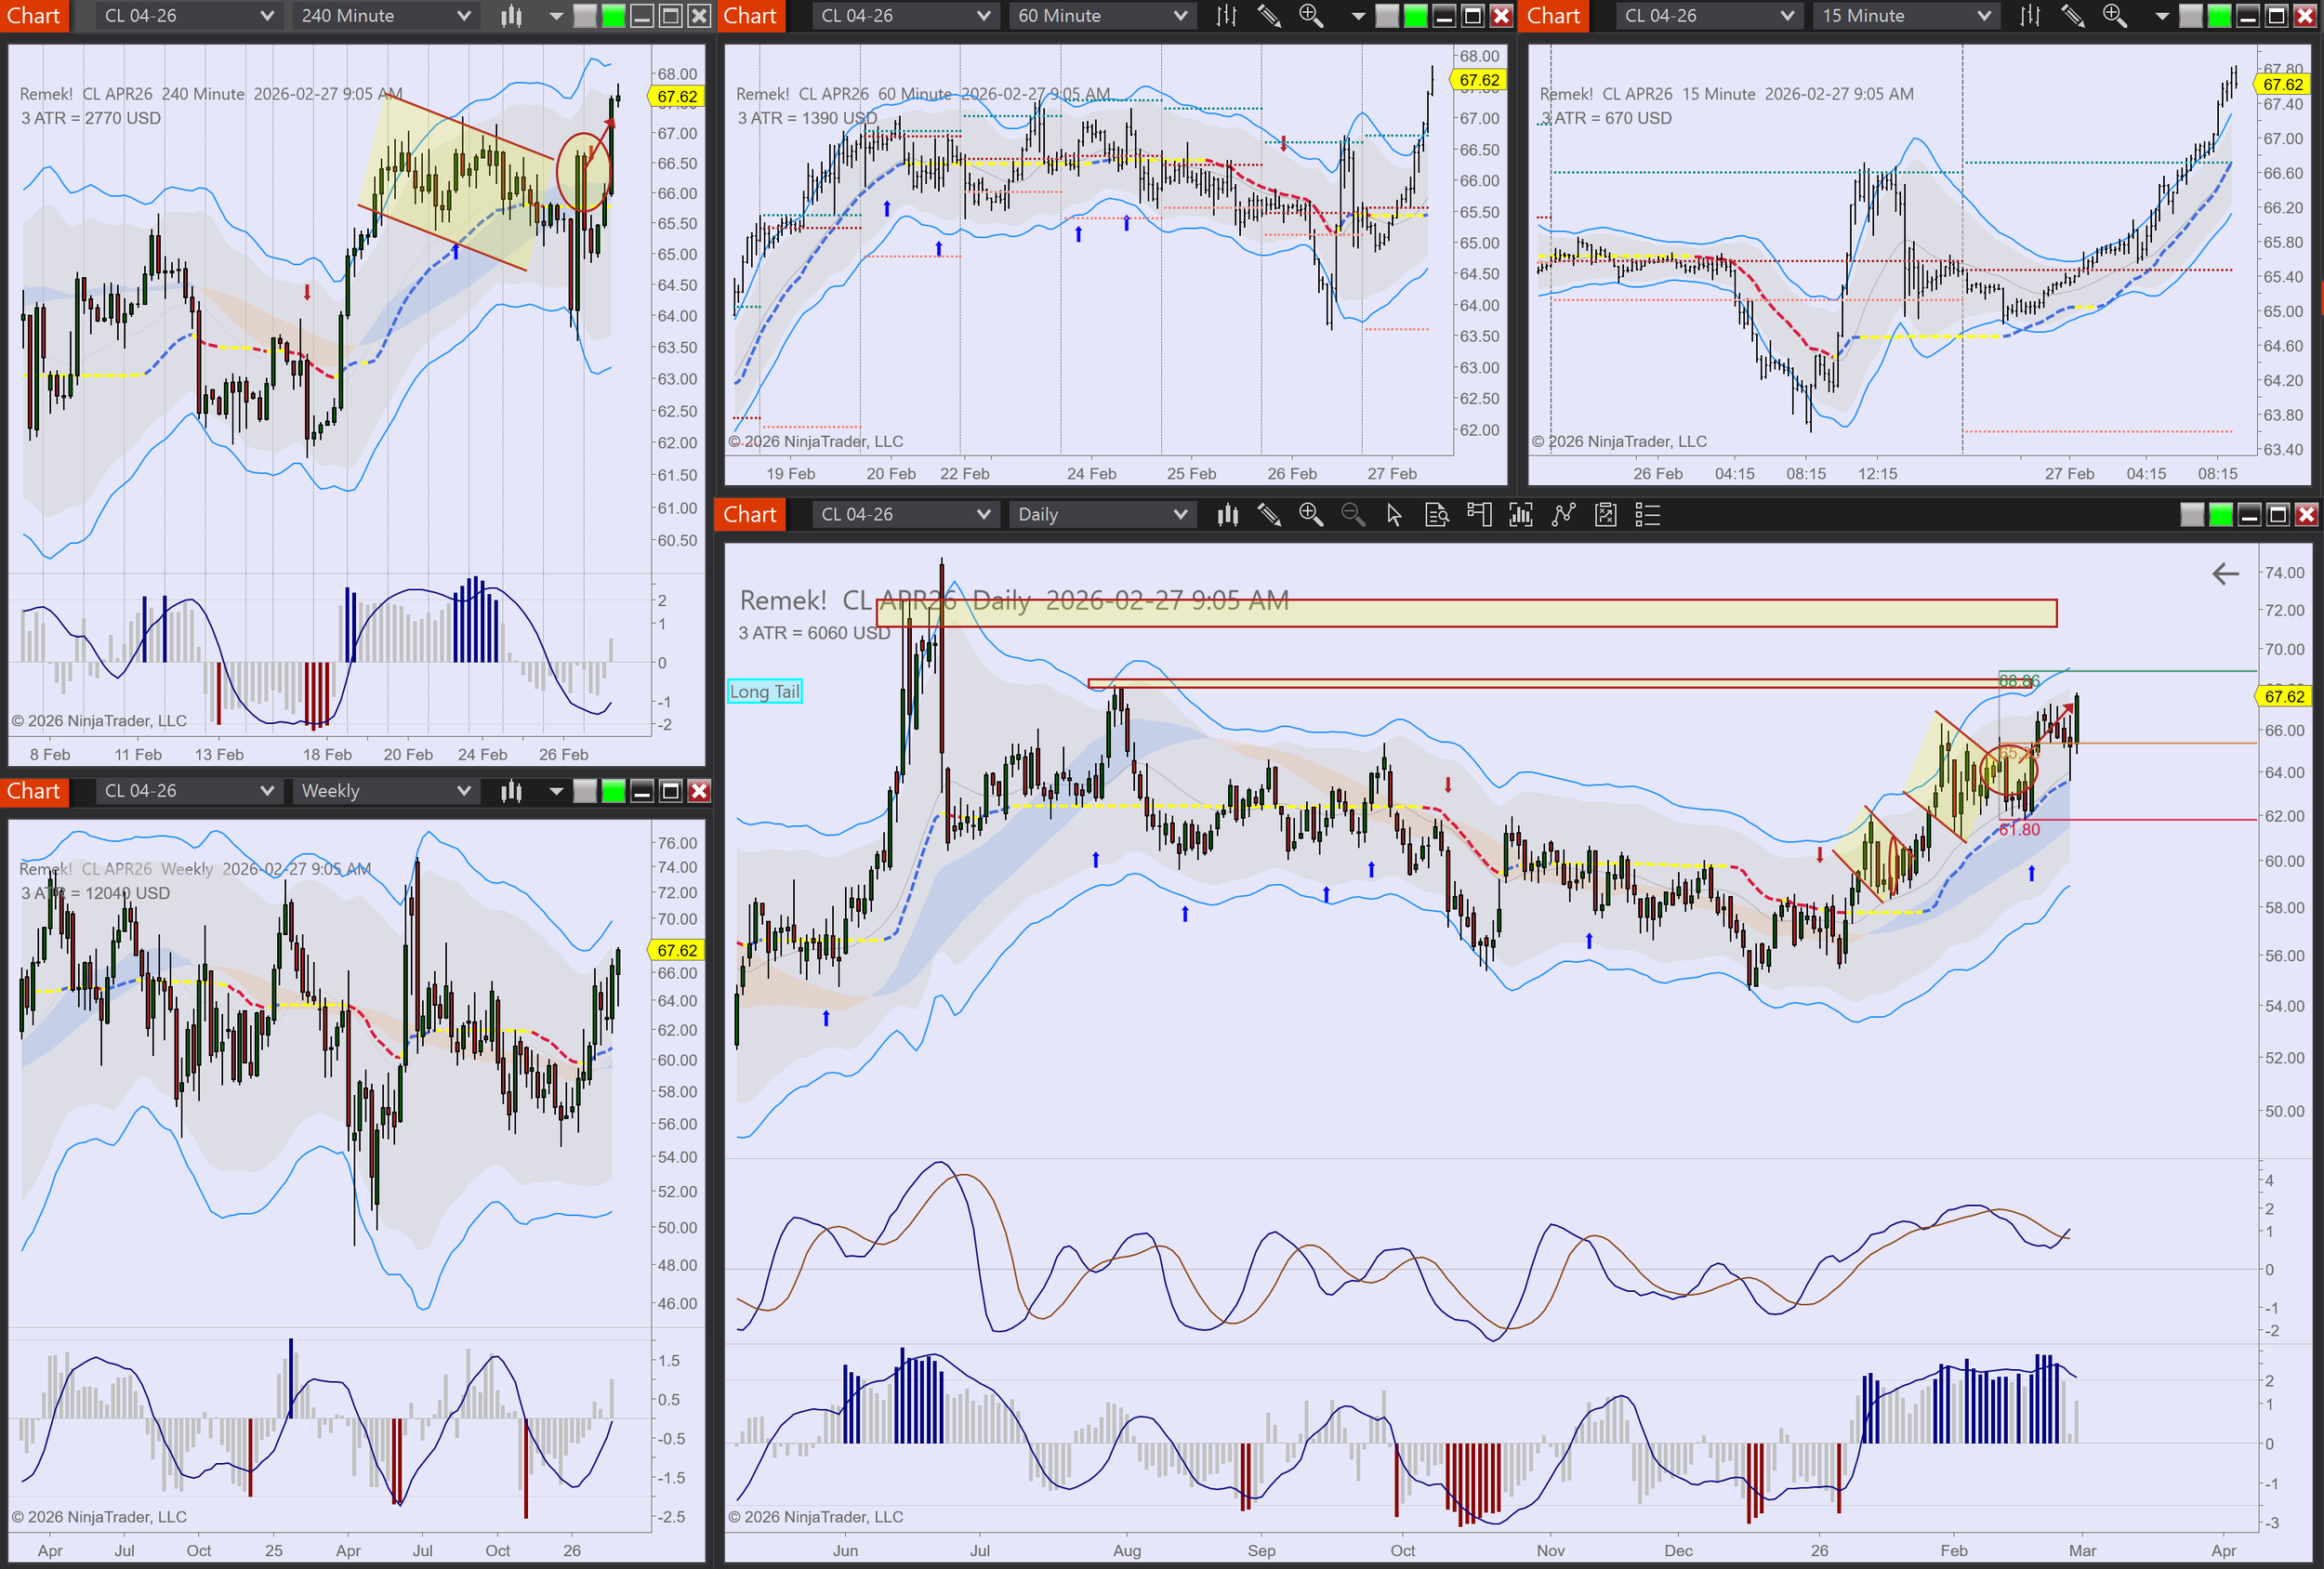The width and height of the screenshot is (2324, 1569).
Task: Open Data Box icon in Daily chart toolbar
Action: (x=1436, y=515)
